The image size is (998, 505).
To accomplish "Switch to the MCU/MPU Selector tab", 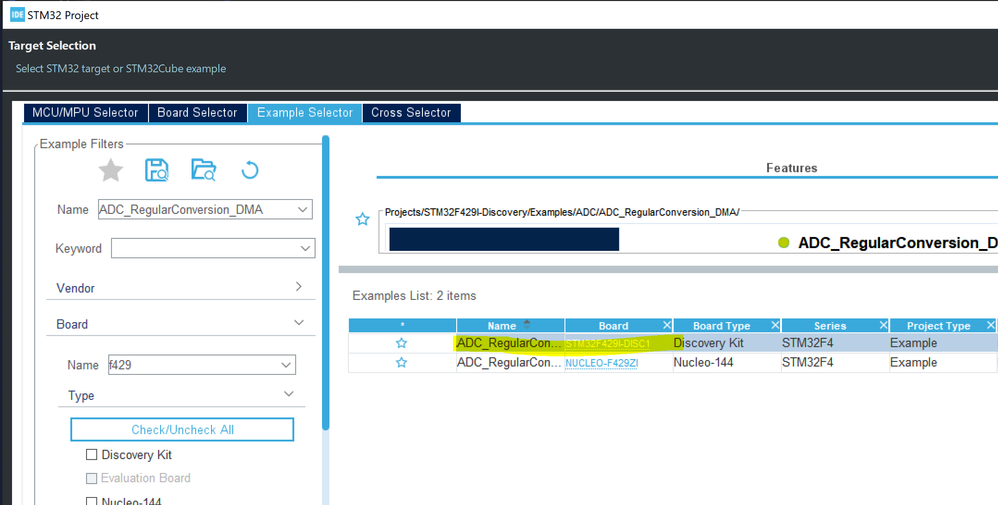I will (x=85, y=113).
